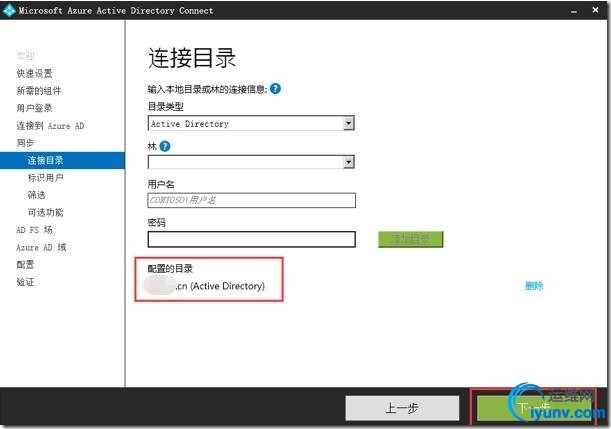Open 配置 step in sidebar

pyautogui.click(x=25, y=265)
